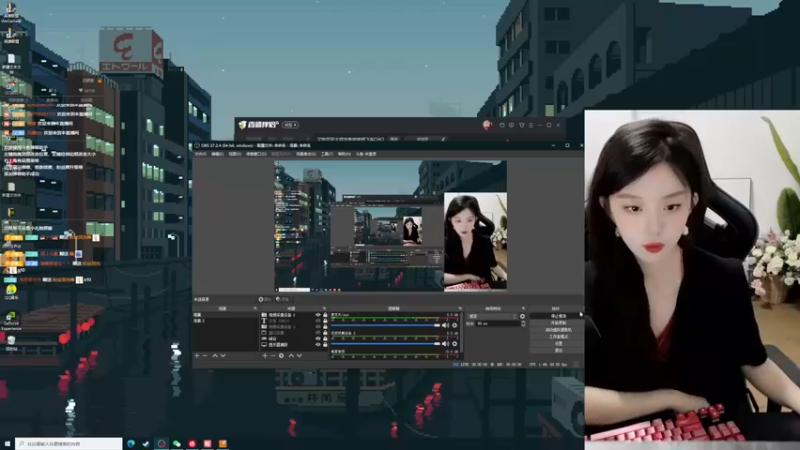Open the Scene Collection menu in OBS
The height and width of the screenshot is (450, 800).
(306, 154)
